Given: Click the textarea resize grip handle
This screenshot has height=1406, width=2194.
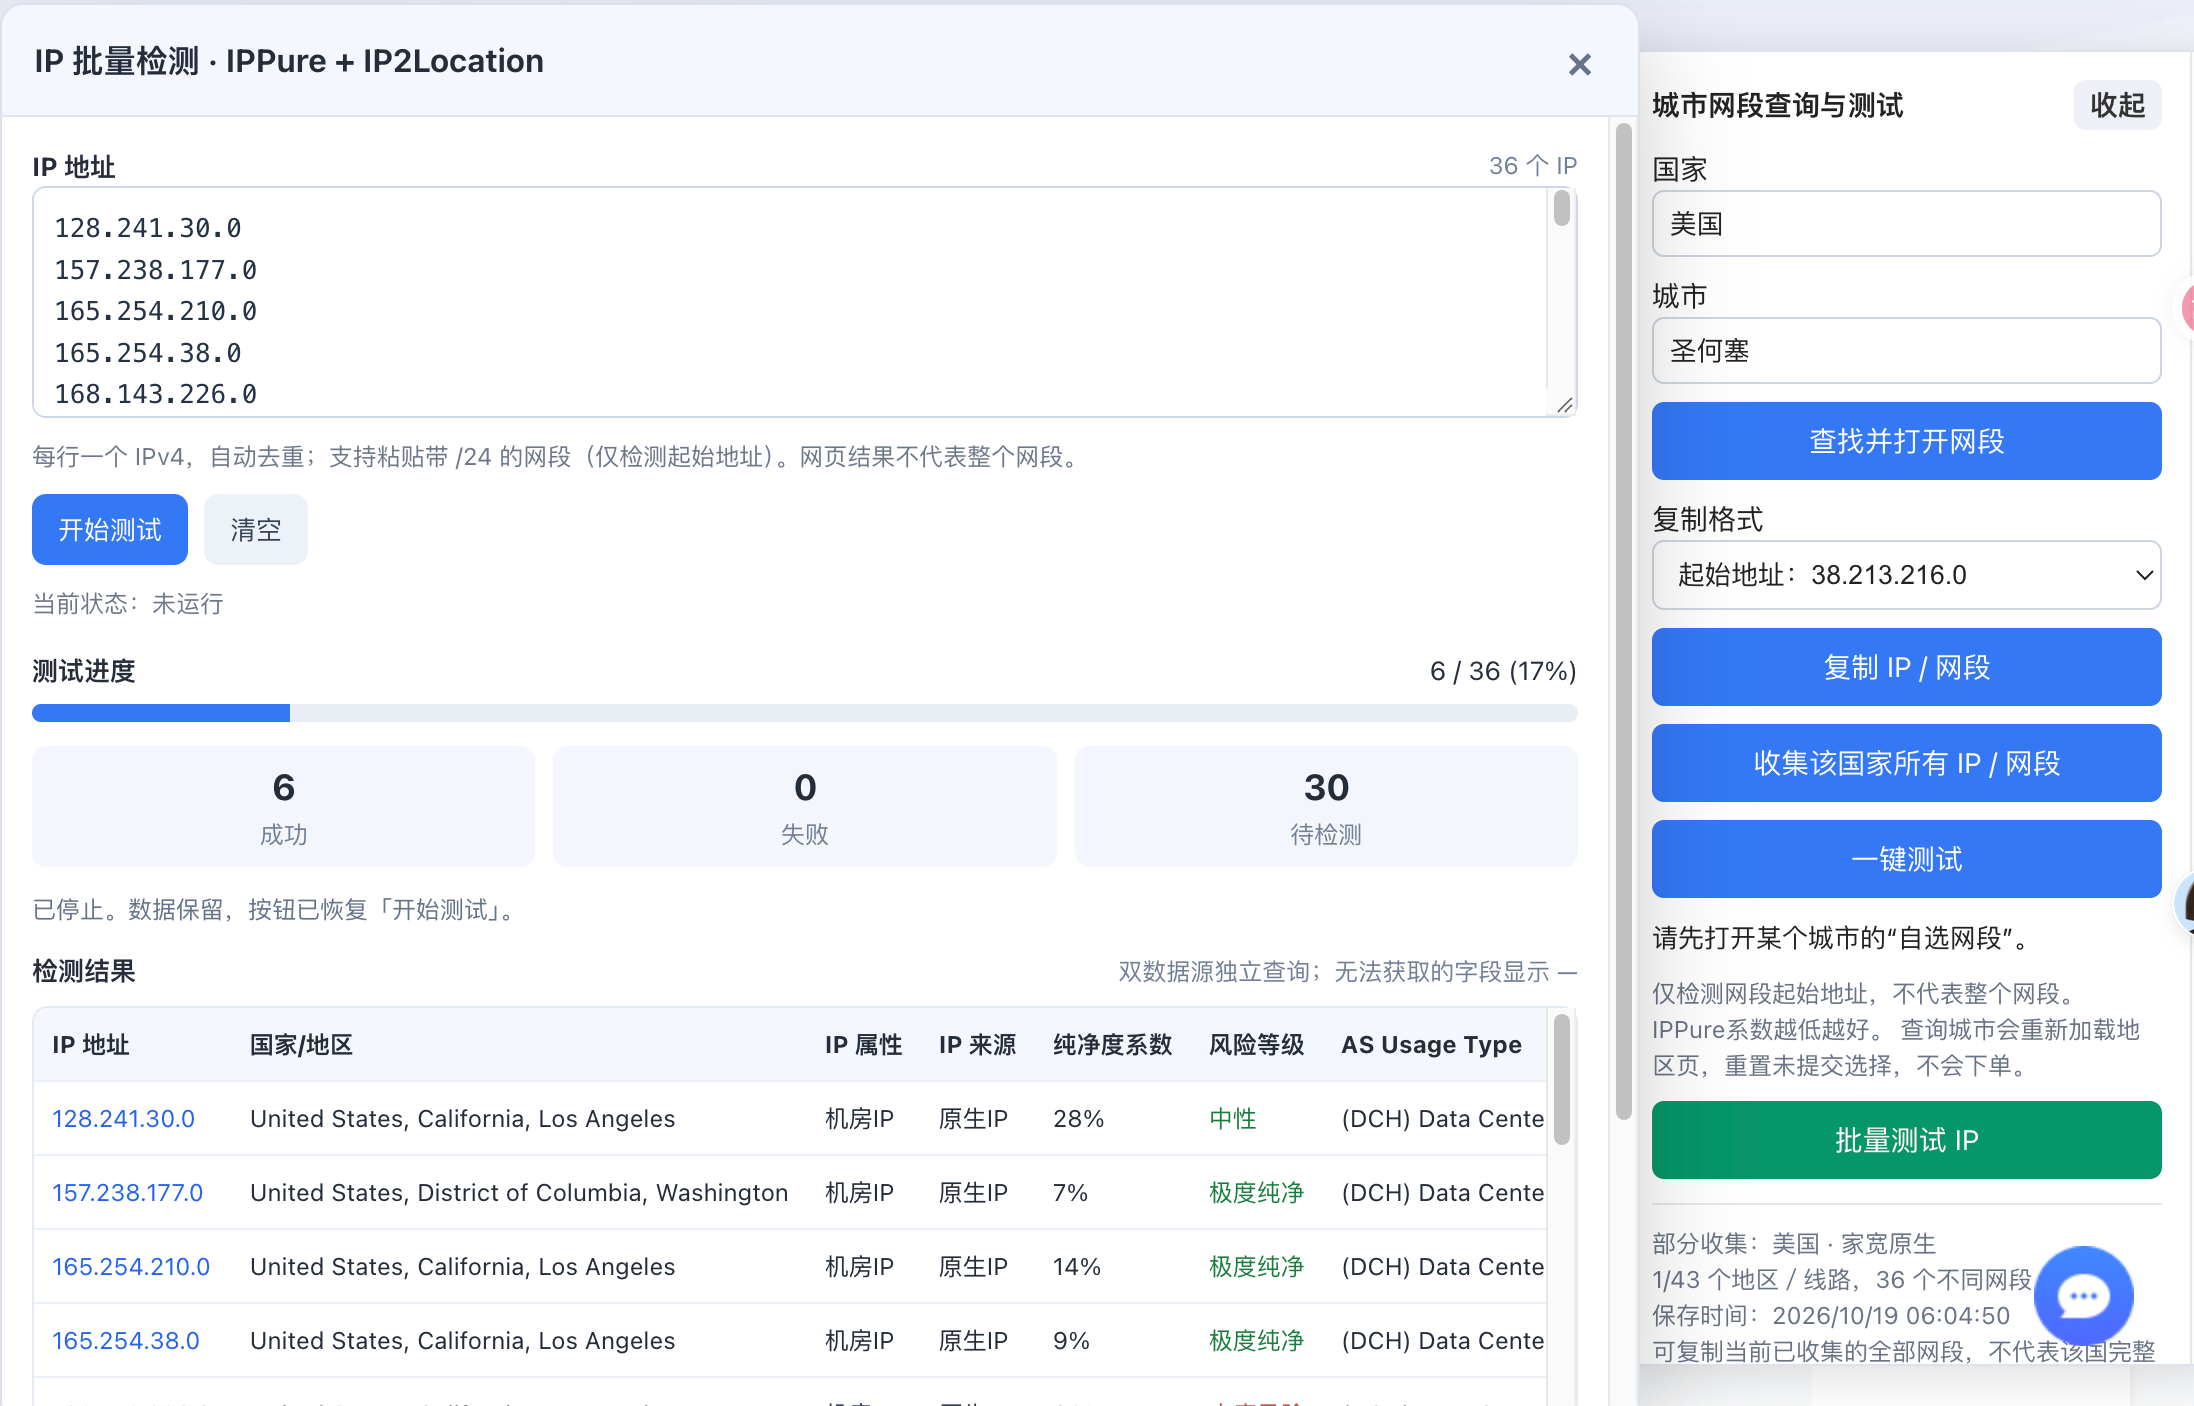Looking at the screenshot, I should pos(1565,405).
